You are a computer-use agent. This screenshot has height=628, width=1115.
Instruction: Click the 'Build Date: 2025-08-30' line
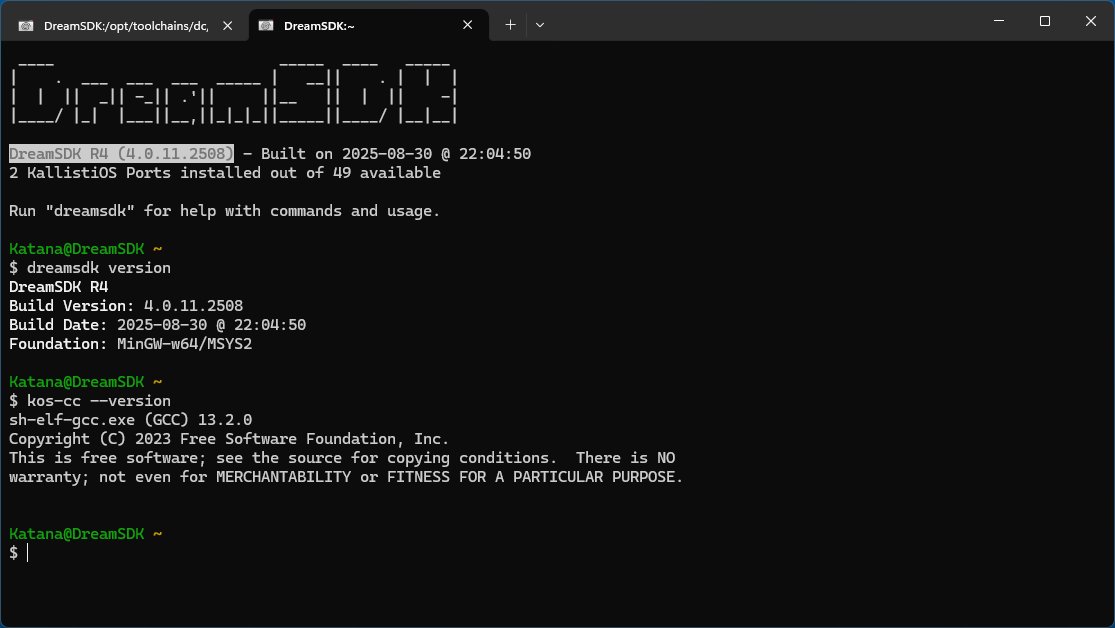(x=158, y=325)
